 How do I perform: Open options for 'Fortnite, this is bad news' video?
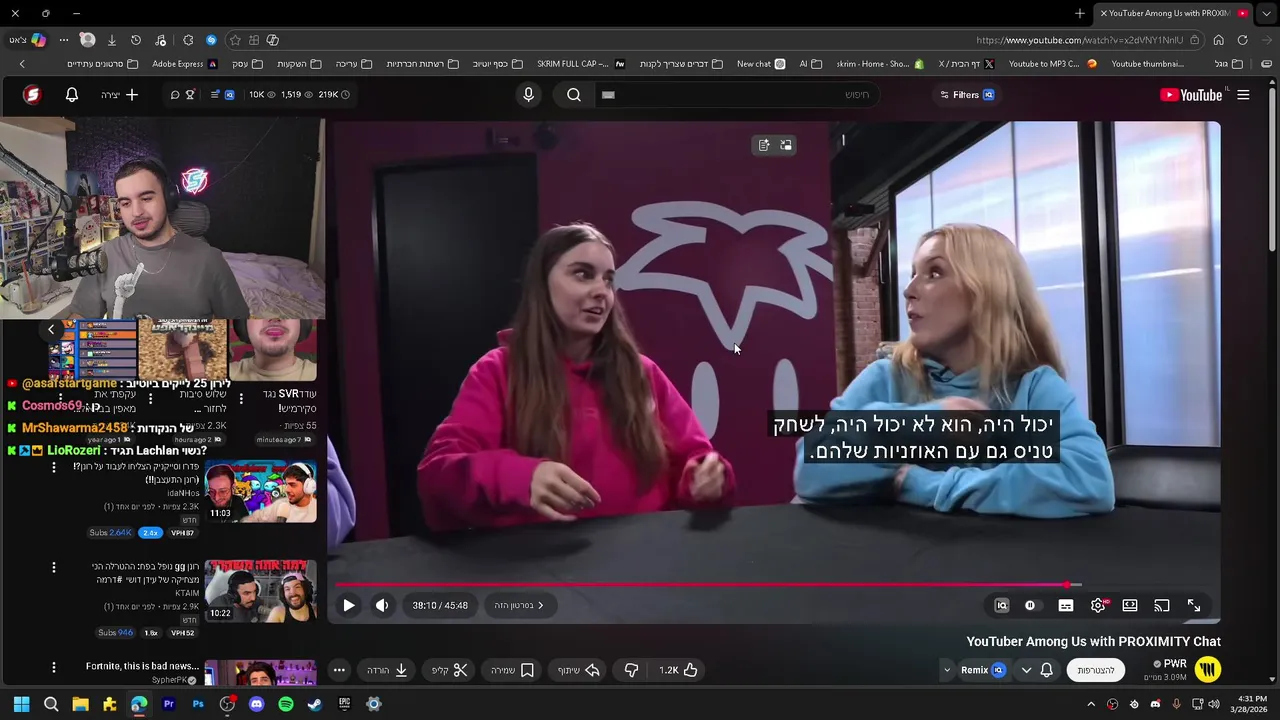[54, 667]
